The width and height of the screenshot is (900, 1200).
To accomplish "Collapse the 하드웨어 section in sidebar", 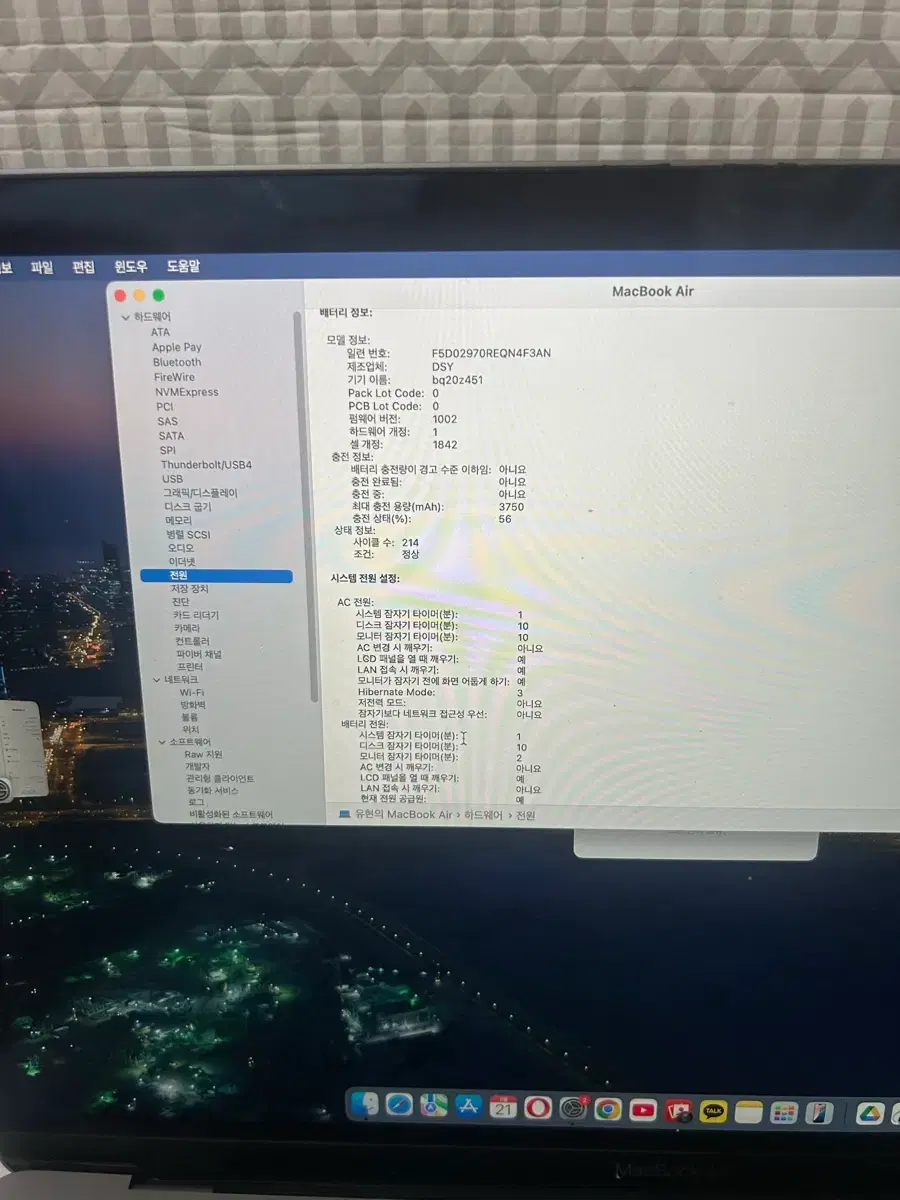I will tap(126, 317).
